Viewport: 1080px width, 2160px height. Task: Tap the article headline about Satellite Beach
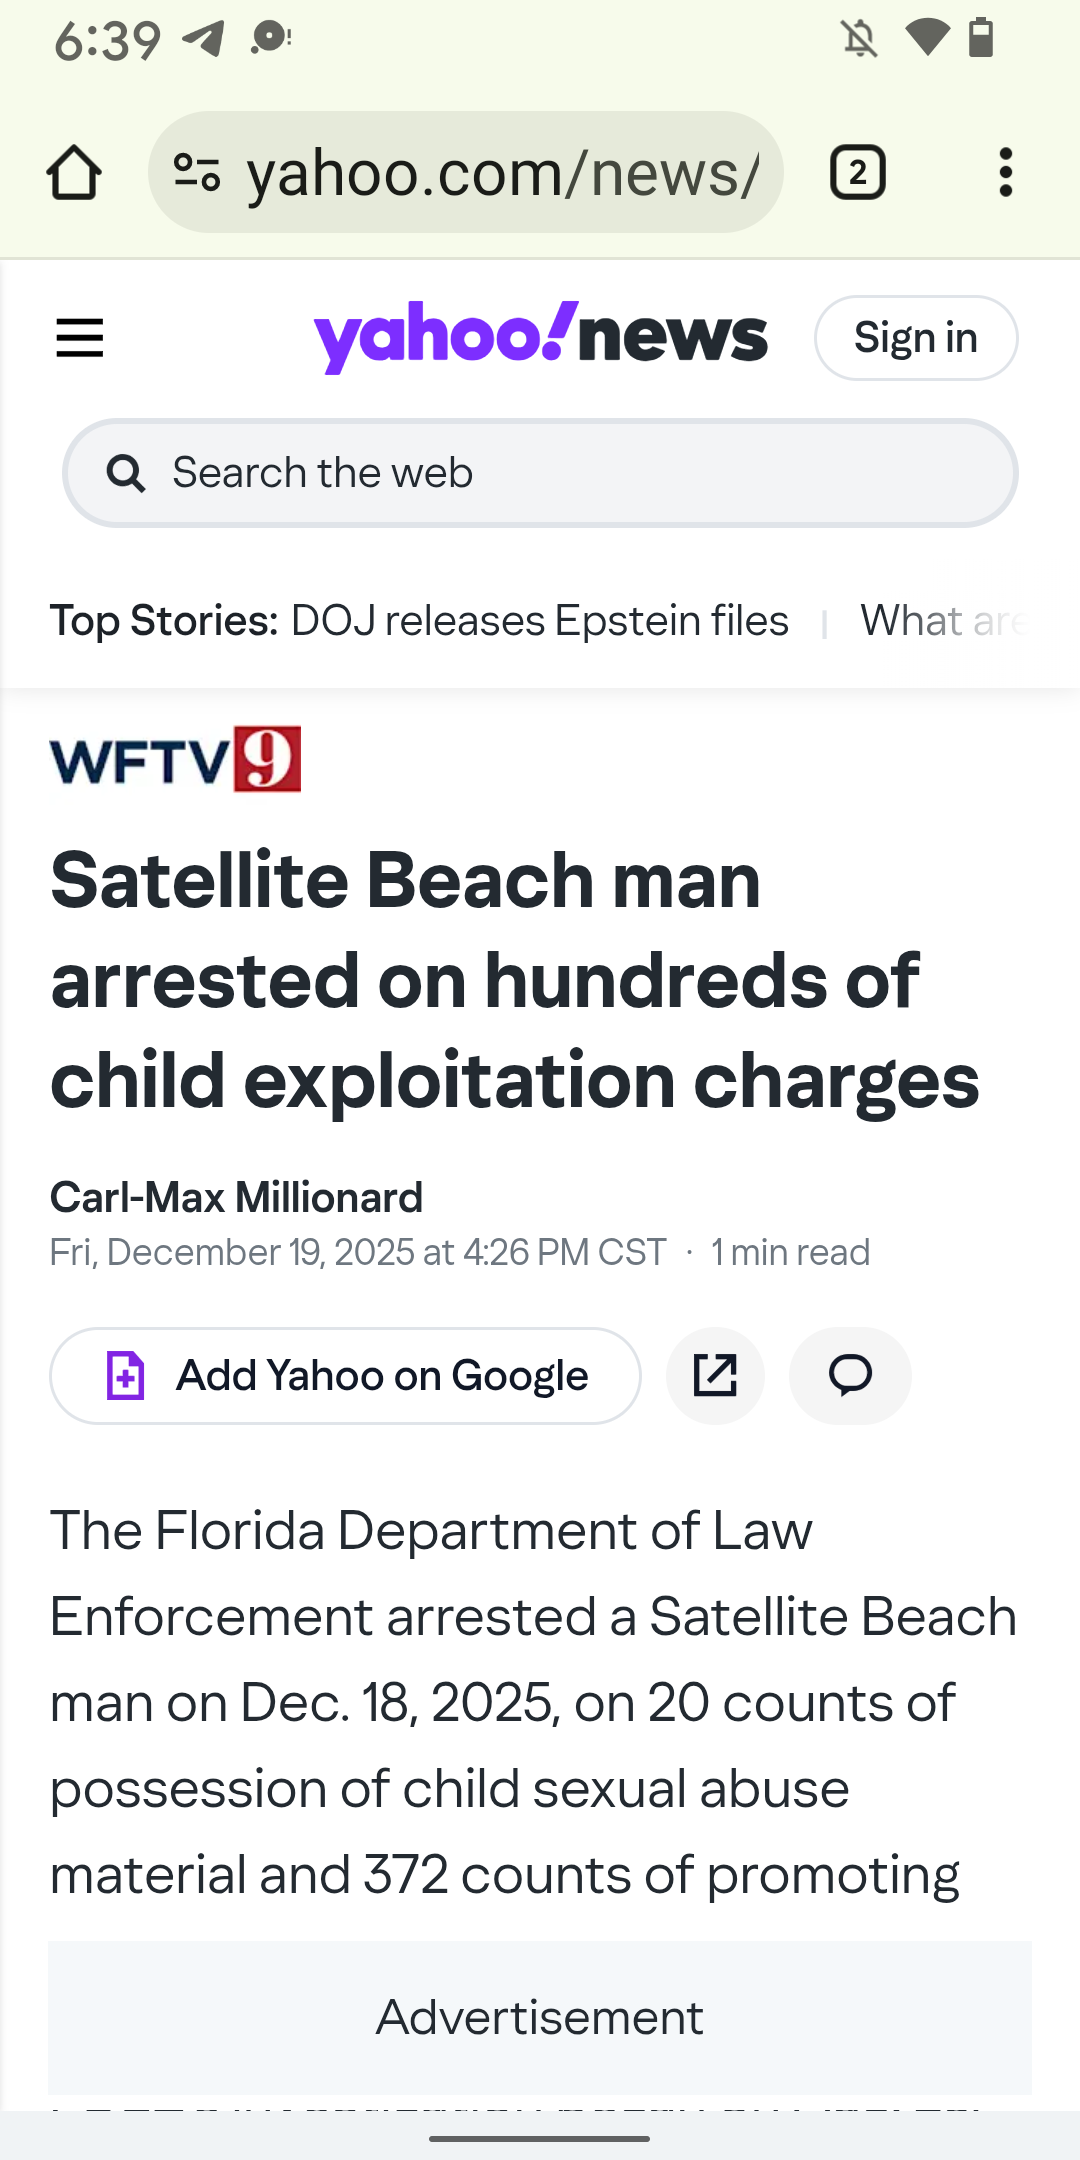[x=514, y=980]
